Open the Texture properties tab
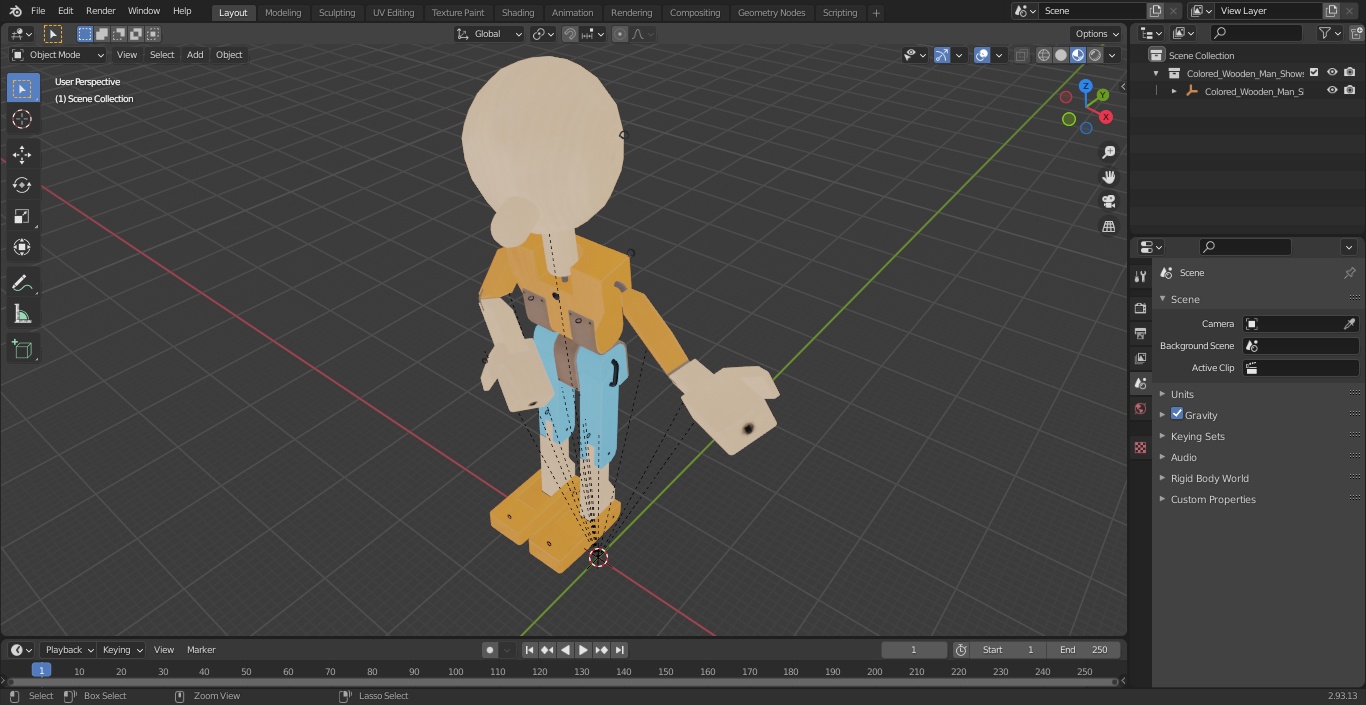1366x705 pixels. pyautogui.click(x=1140, y=448)
